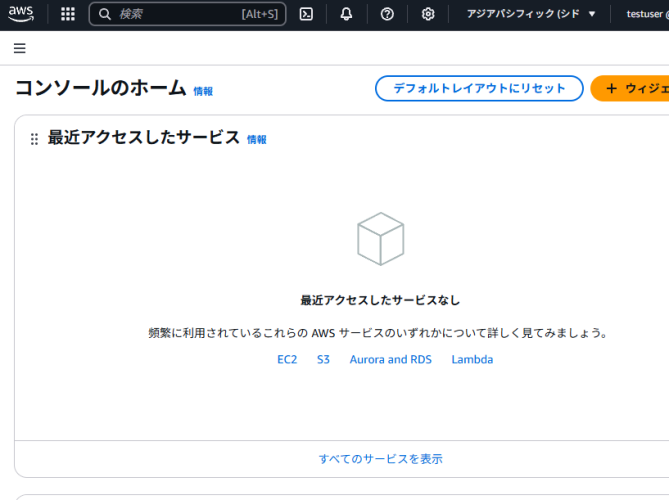The image size is (669, 500).
Task: Launch CloudShell from the top bar
Action: click(306, 14)
